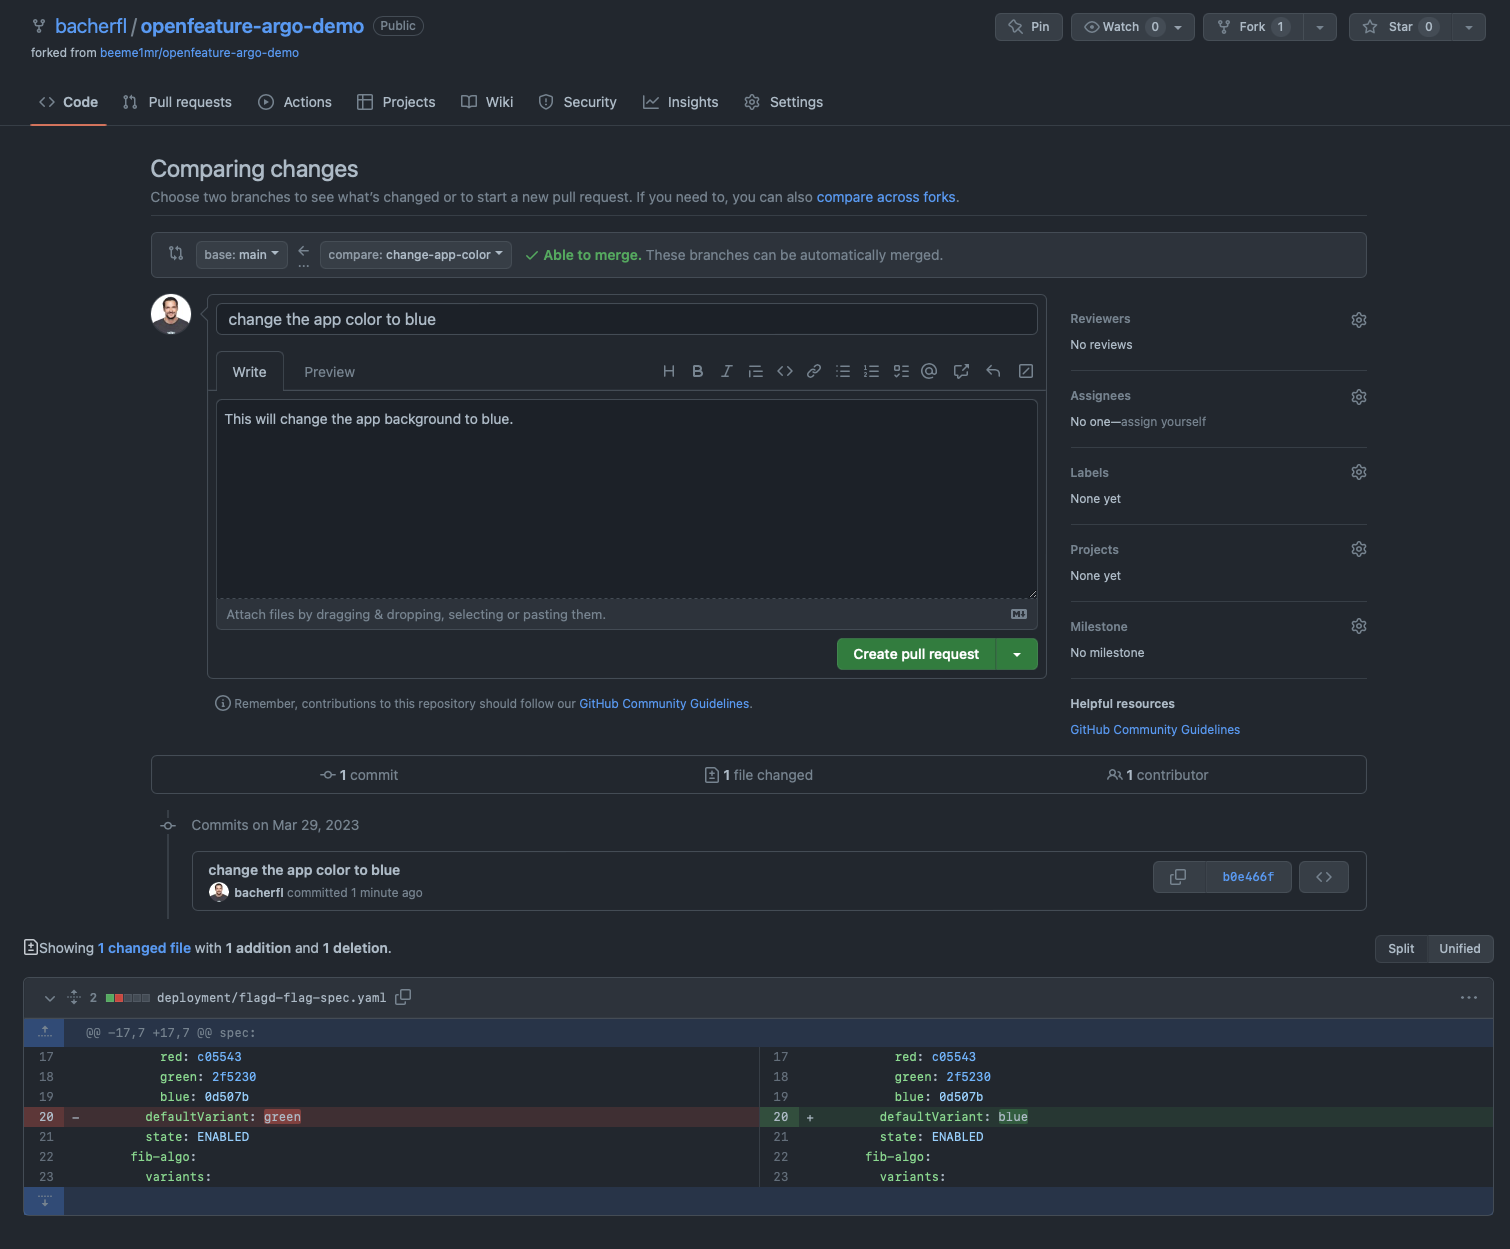Open the bacherfl owner profile link
This screenshot has height=1249, width=1510.
point(90,26)
